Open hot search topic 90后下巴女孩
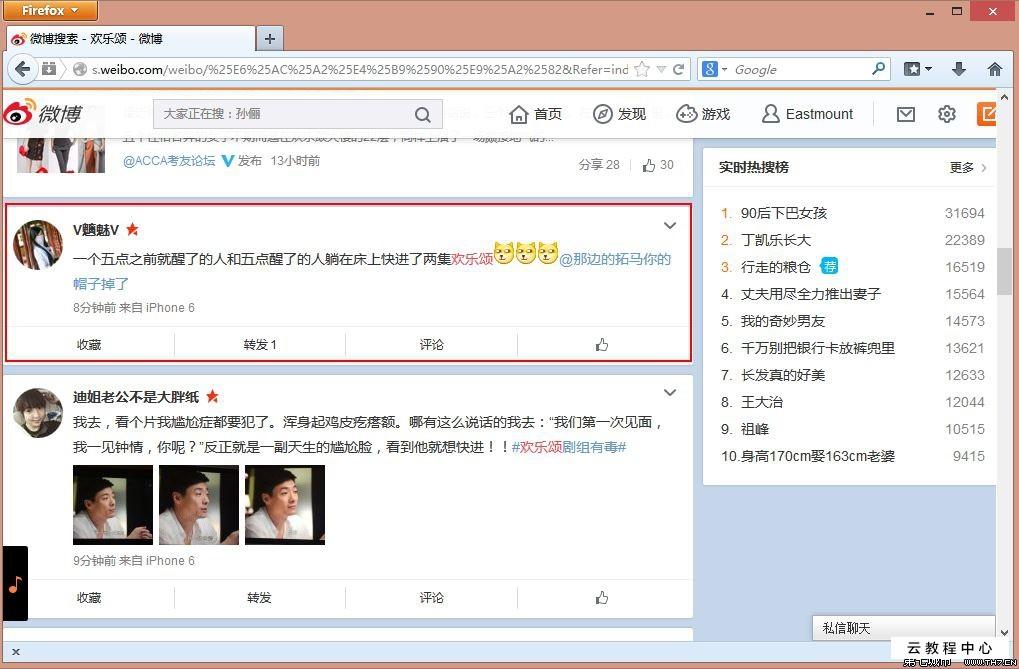Viewport: 1019px width, 669px height. pos(783,213)
